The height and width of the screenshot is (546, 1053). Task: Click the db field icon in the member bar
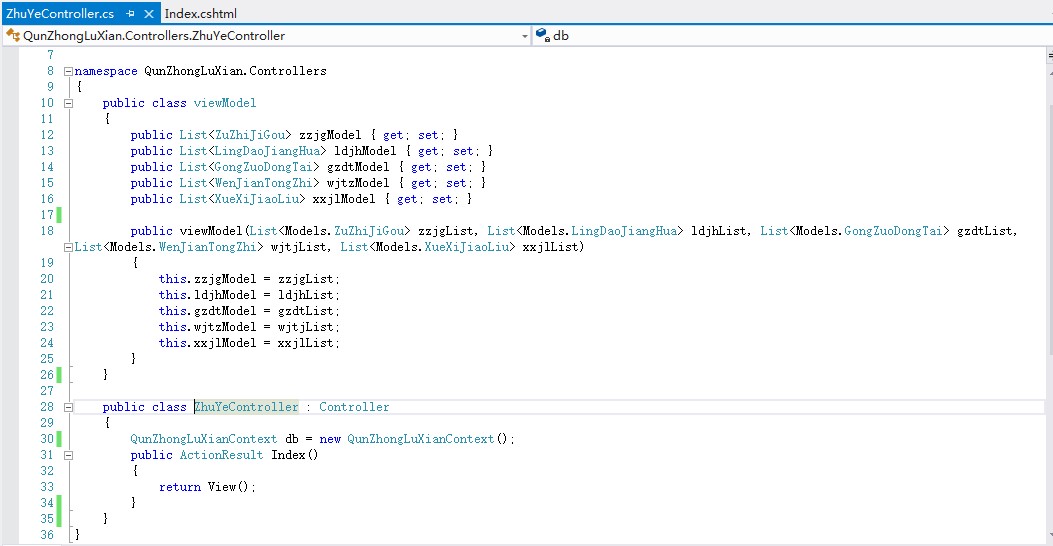click(x=543, y=35)
